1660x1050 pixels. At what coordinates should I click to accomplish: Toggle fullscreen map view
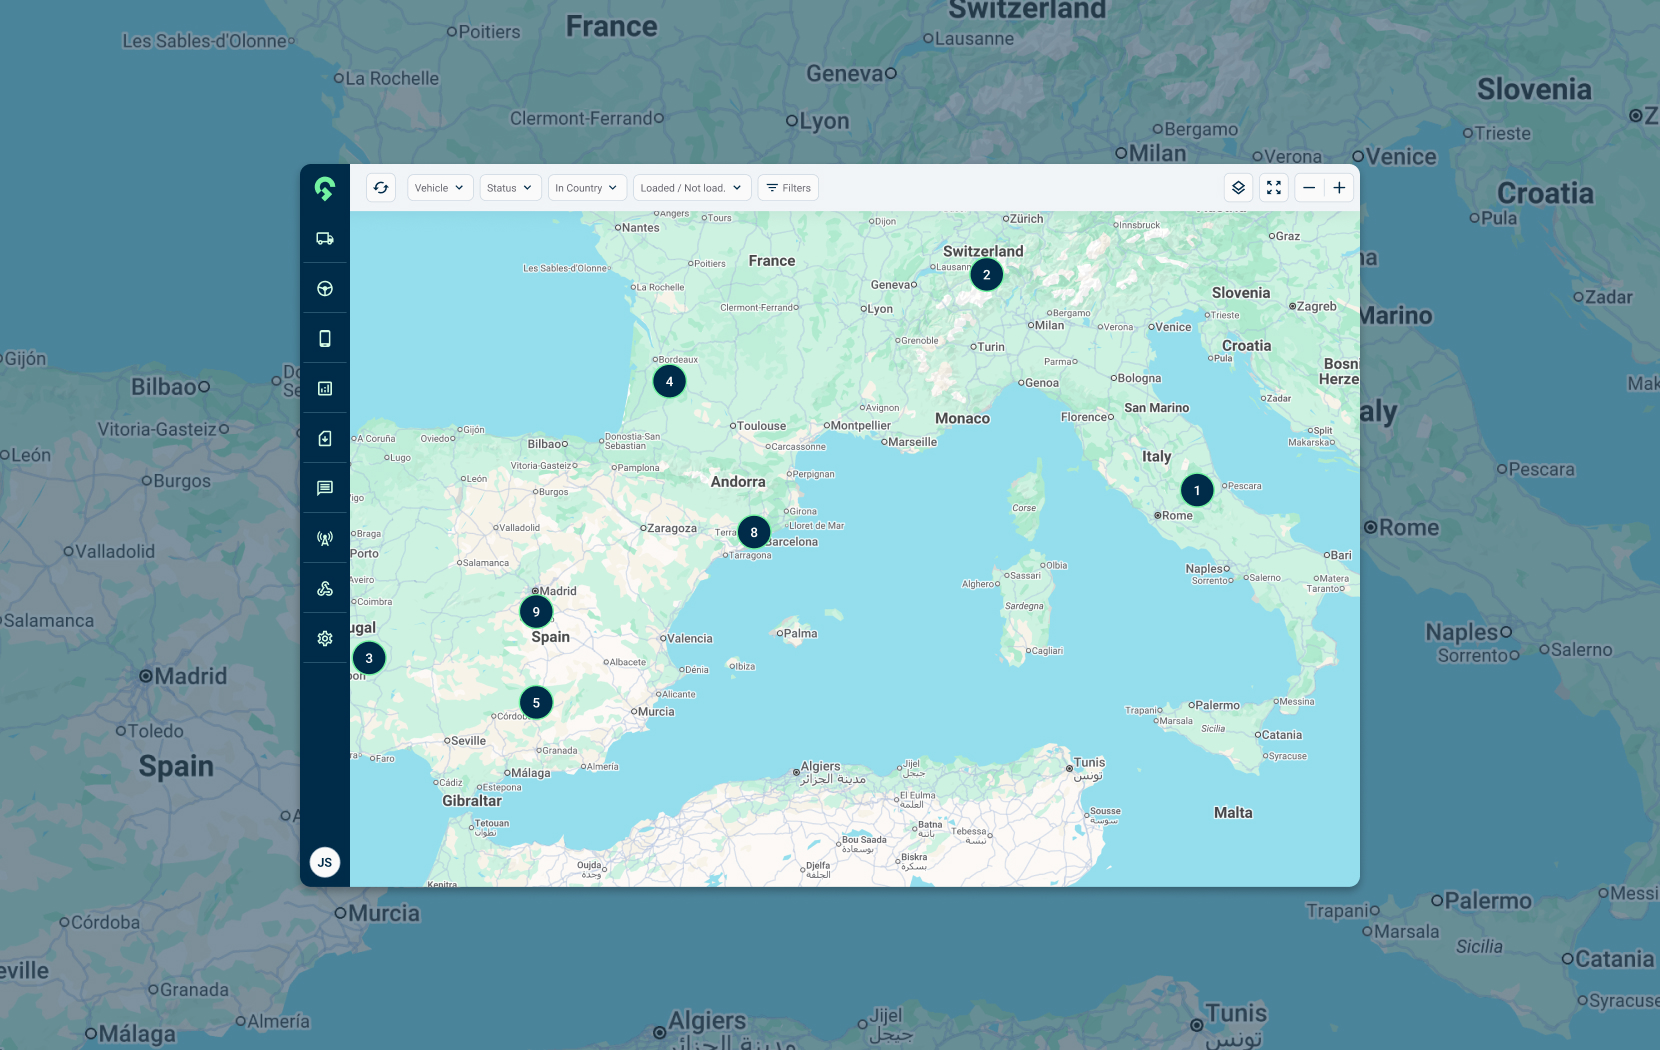1273,188
